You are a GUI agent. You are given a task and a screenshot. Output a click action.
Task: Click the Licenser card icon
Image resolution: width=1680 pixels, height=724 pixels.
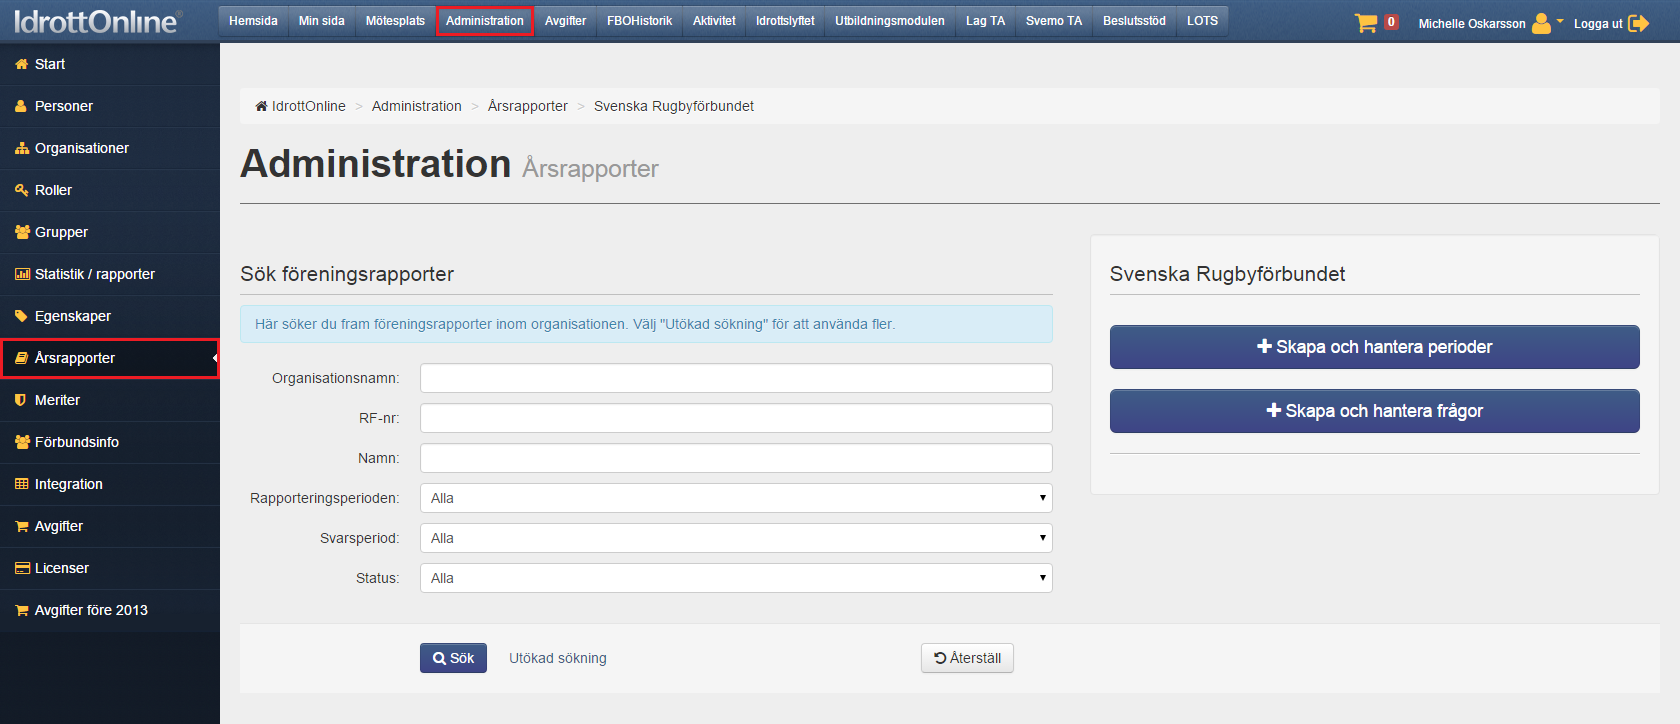pyautogui.click(x=22, y=568)
